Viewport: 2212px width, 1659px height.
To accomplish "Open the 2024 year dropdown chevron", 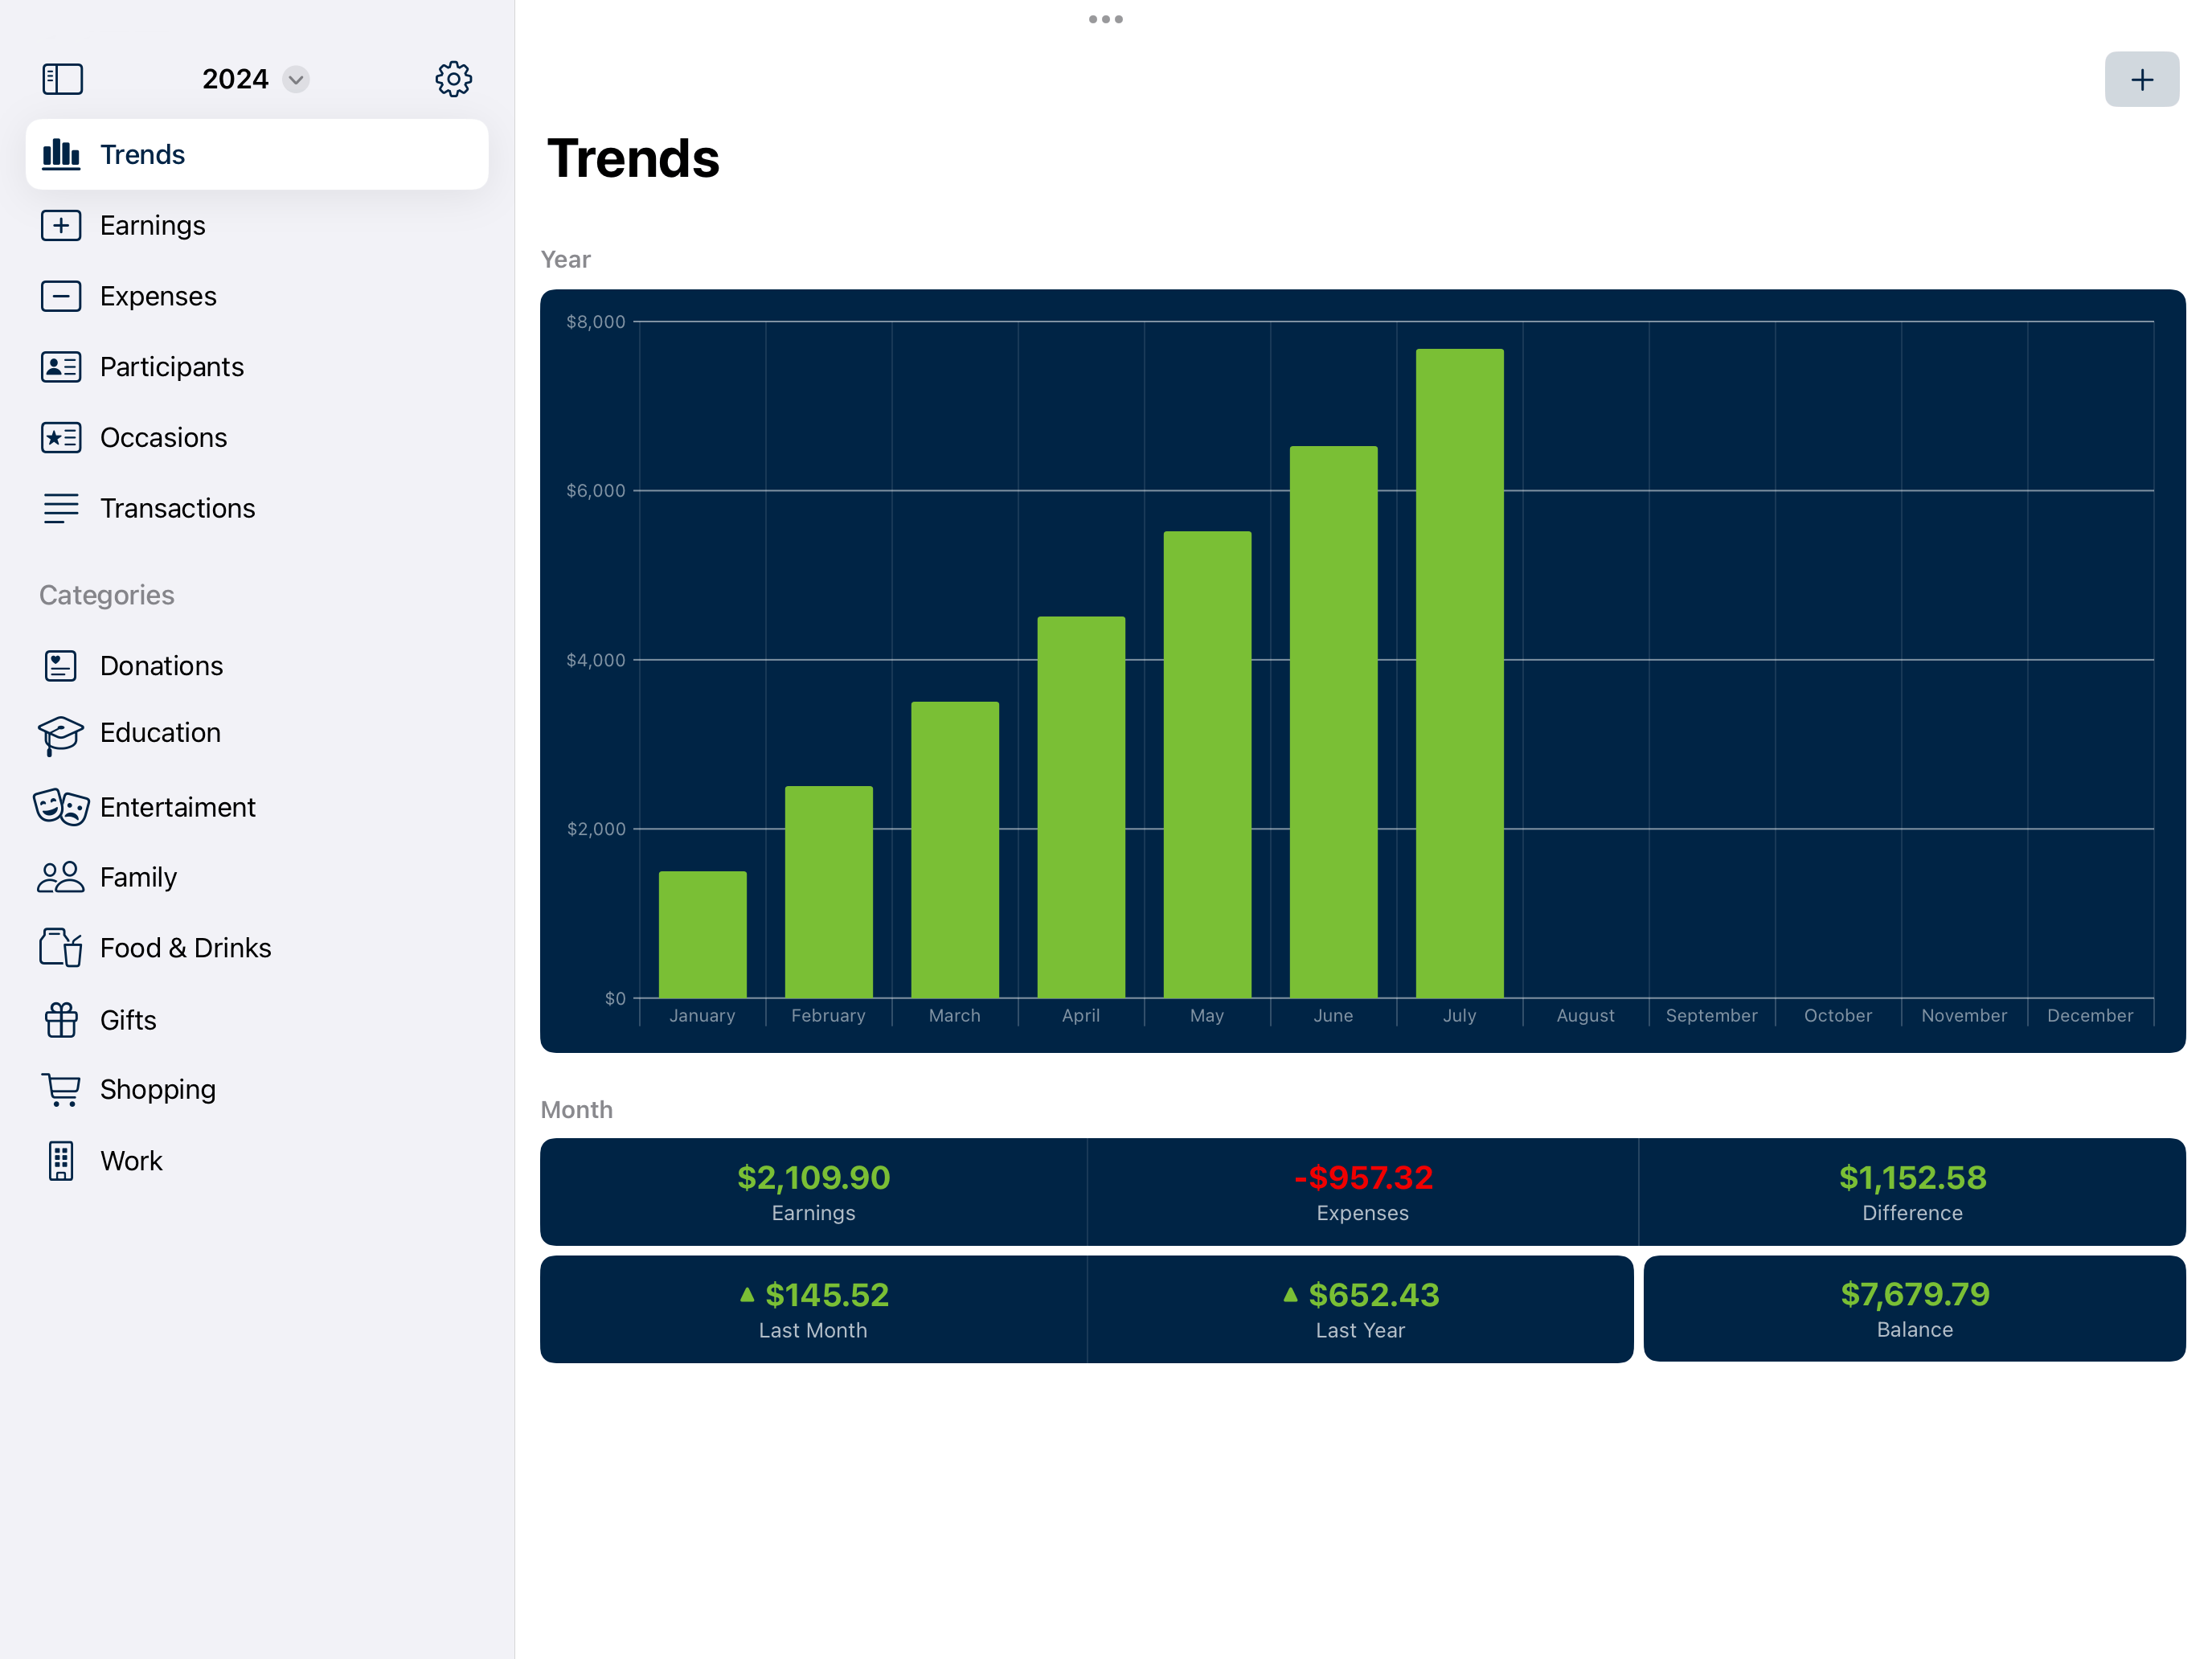I will [295, 79].
